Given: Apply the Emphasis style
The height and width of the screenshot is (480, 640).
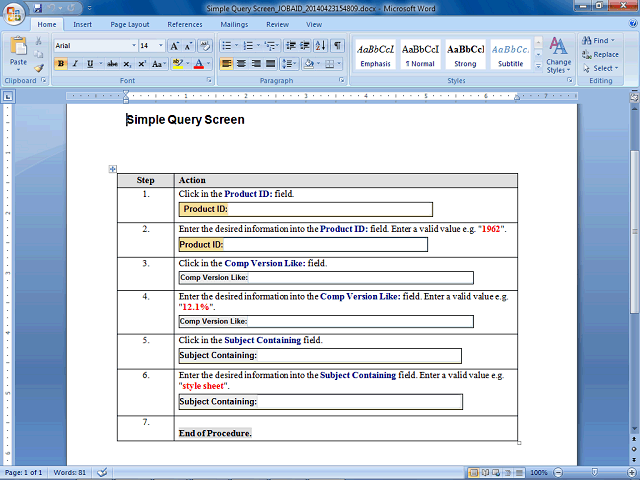Looking at the screenshot, I should pyautogui.click(x=376, y=55).
